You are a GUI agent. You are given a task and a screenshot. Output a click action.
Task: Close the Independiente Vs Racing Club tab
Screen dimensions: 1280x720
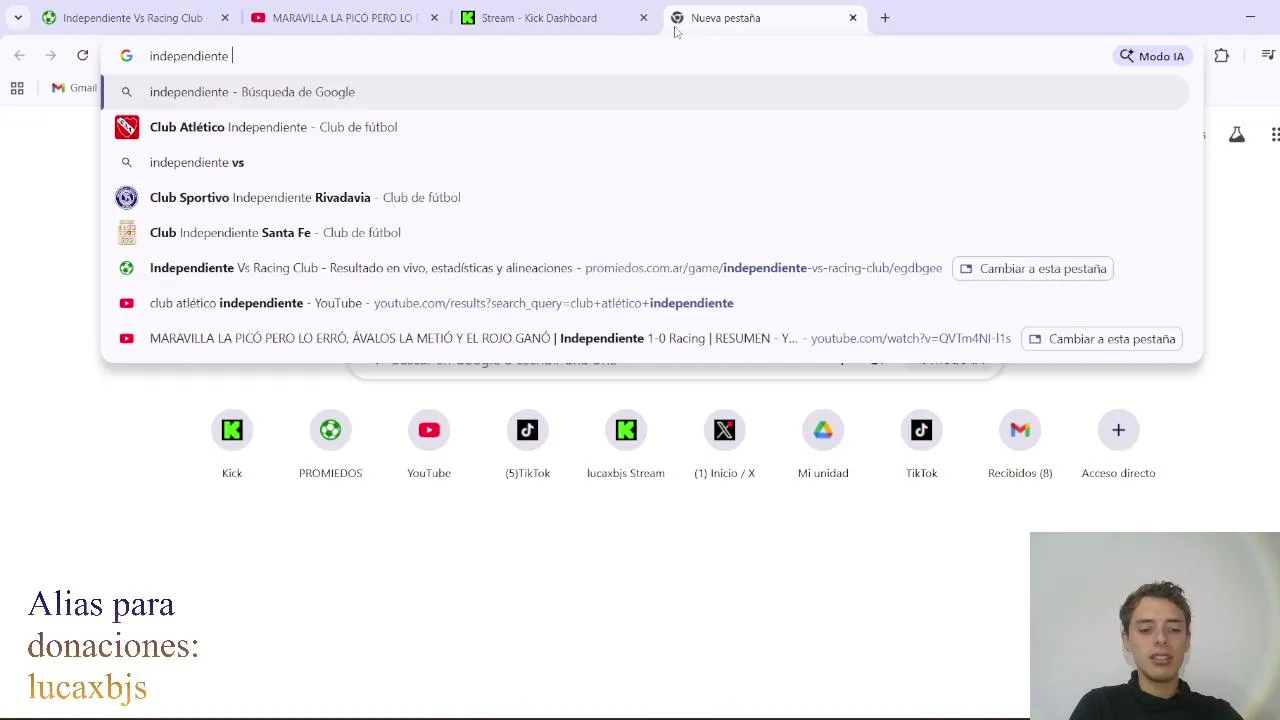click(225, 18)
